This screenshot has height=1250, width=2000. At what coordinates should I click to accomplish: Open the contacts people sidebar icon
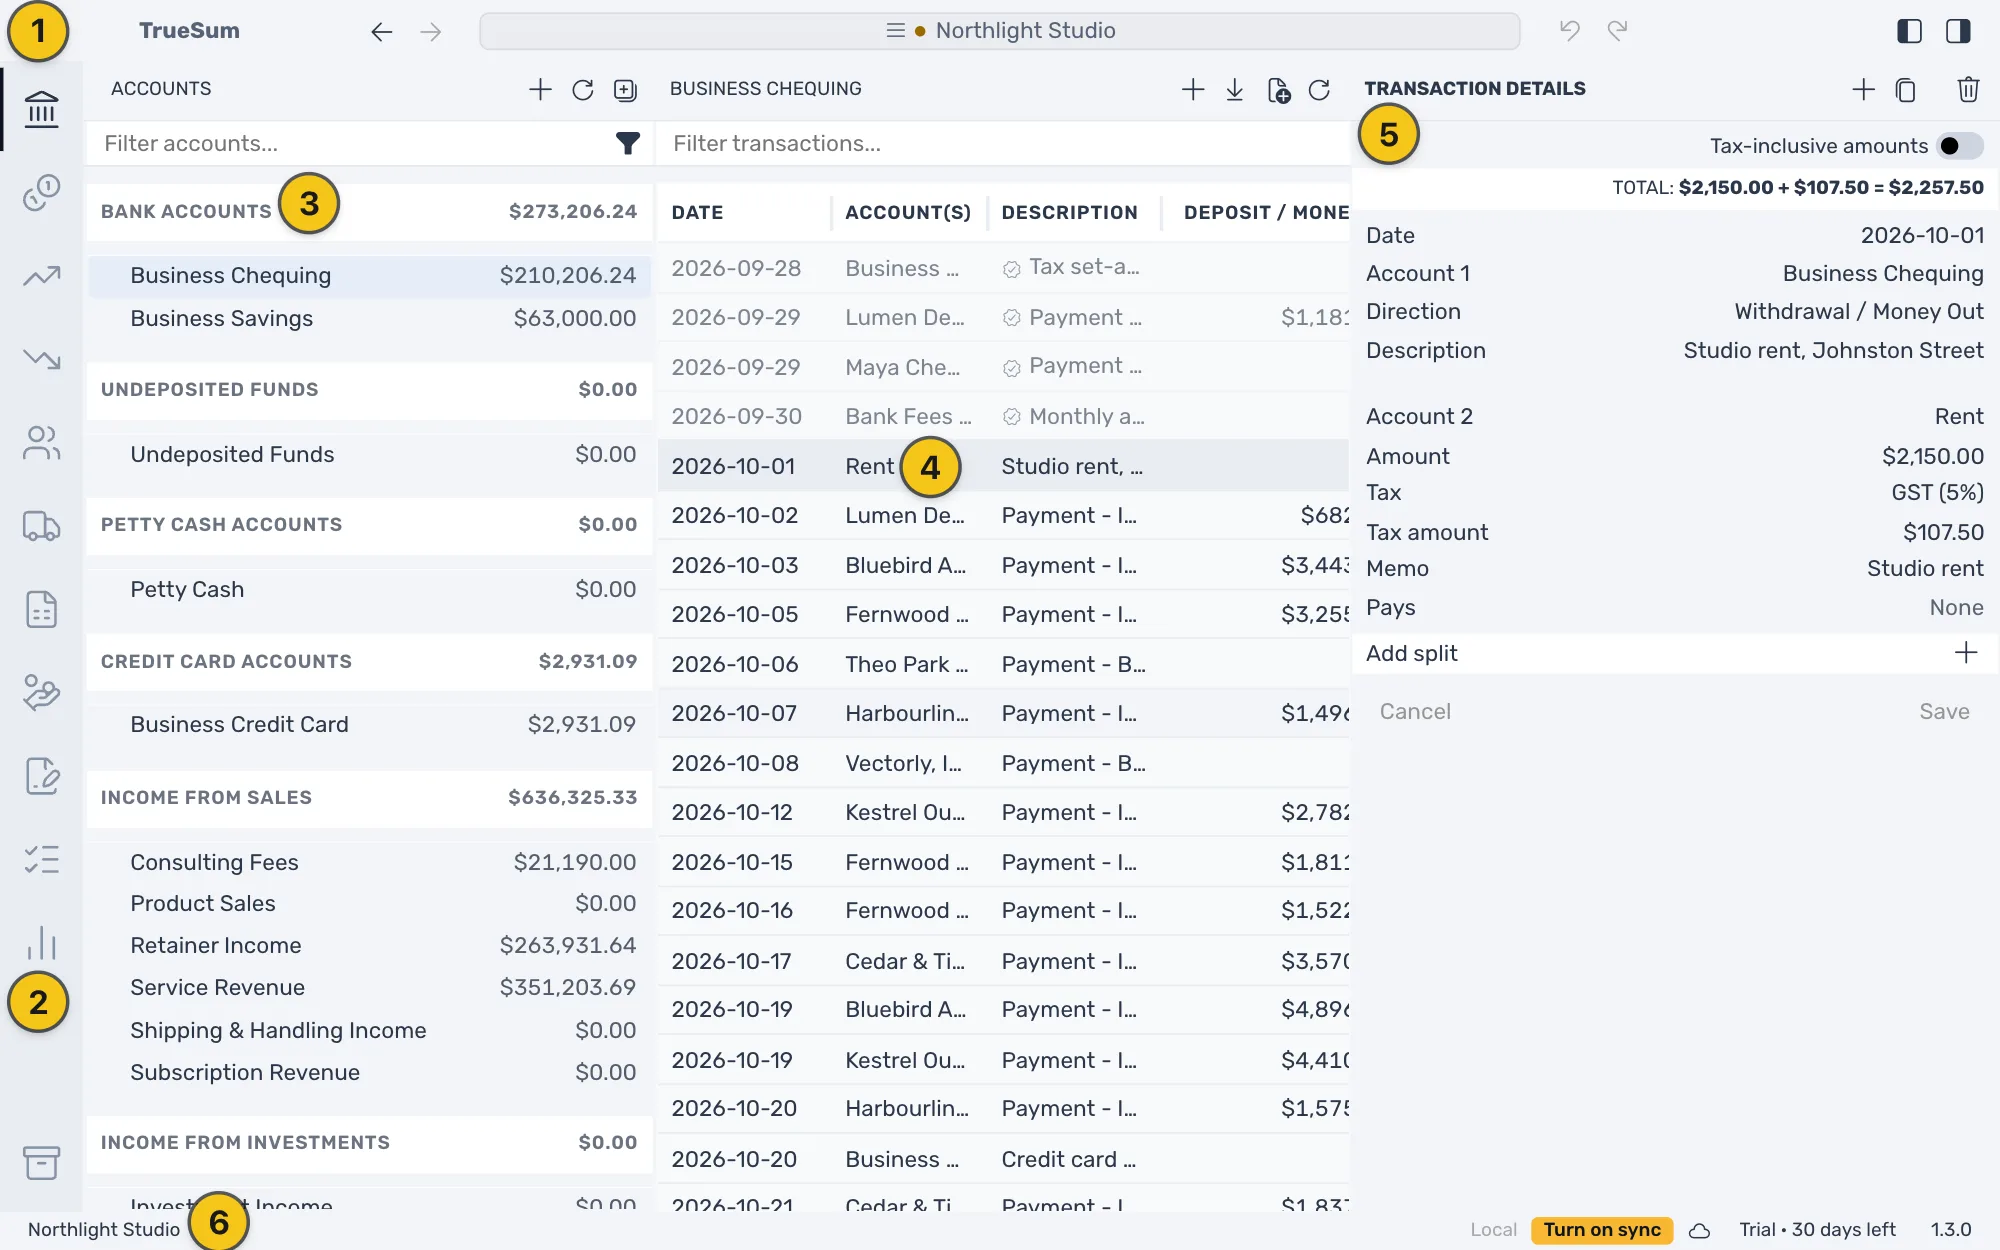click(41, 442)
